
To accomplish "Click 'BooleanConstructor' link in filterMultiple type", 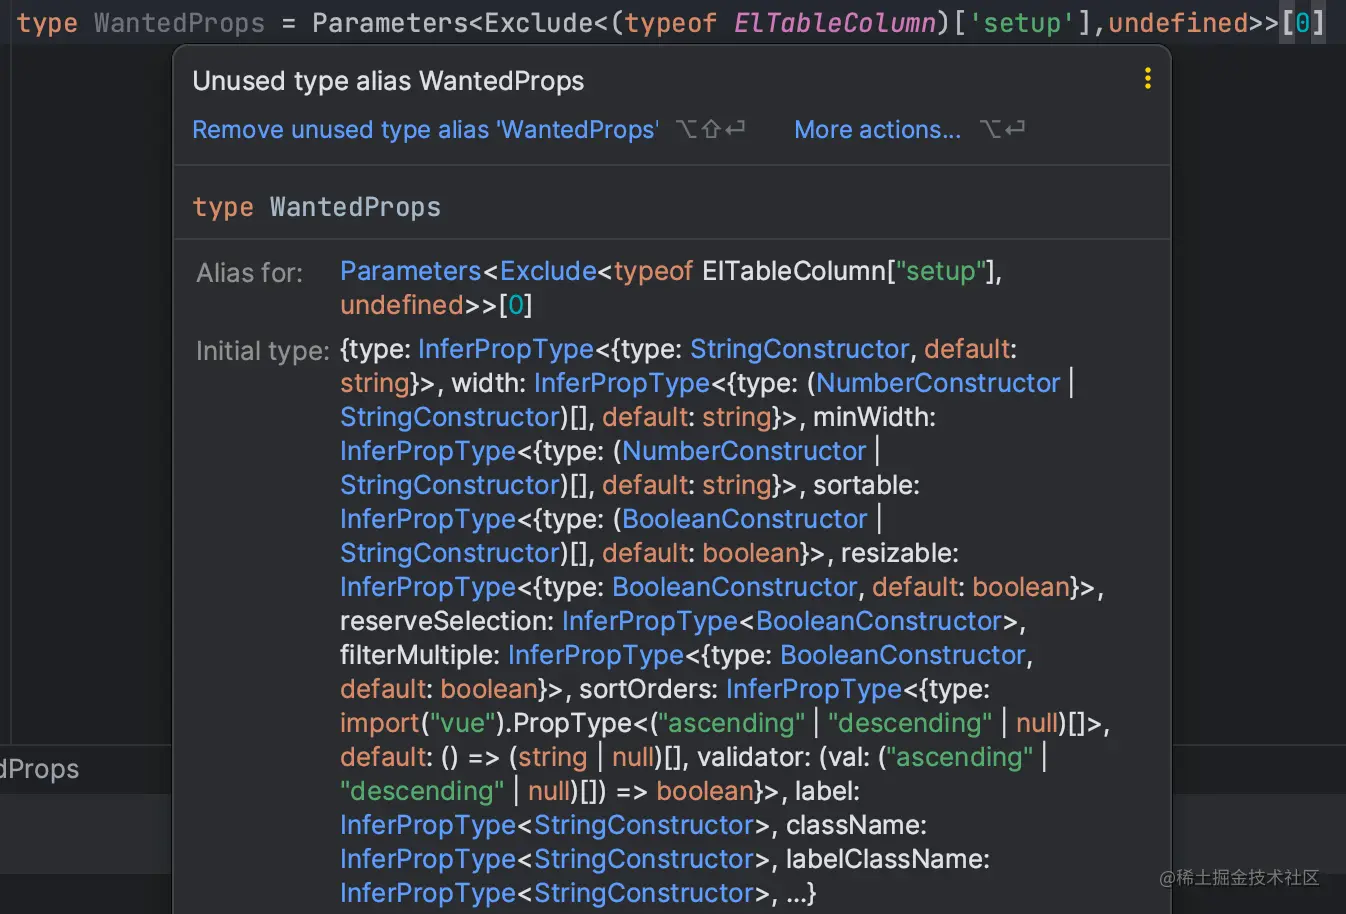I will (x=903, y=655).
